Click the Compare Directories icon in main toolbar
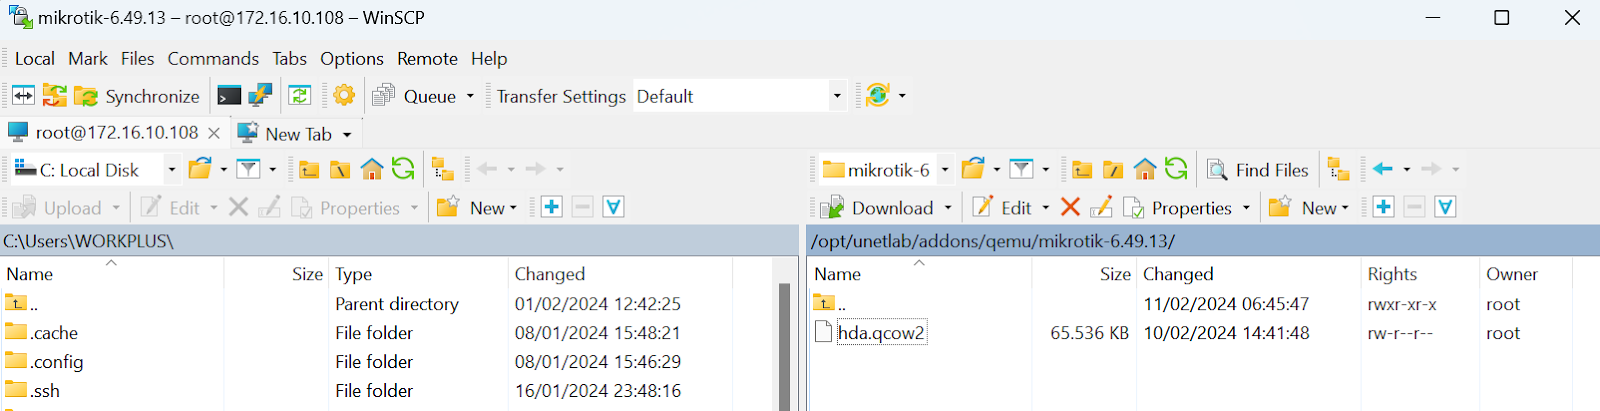 point(23,96)
